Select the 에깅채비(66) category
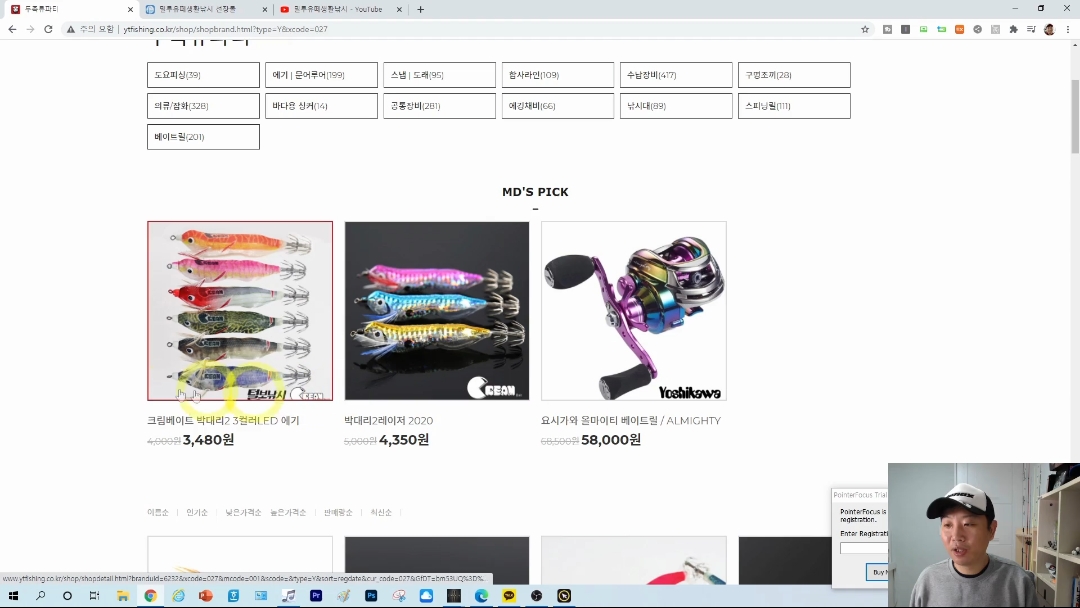1080x608 pixels. 558,106
